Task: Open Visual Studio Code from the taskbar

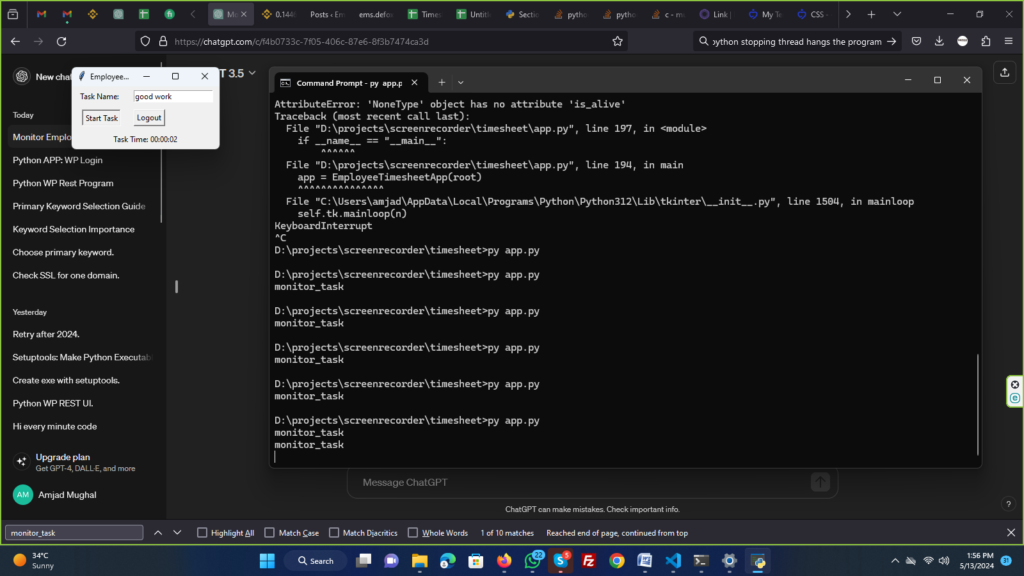Action: (x=673, y=561)
